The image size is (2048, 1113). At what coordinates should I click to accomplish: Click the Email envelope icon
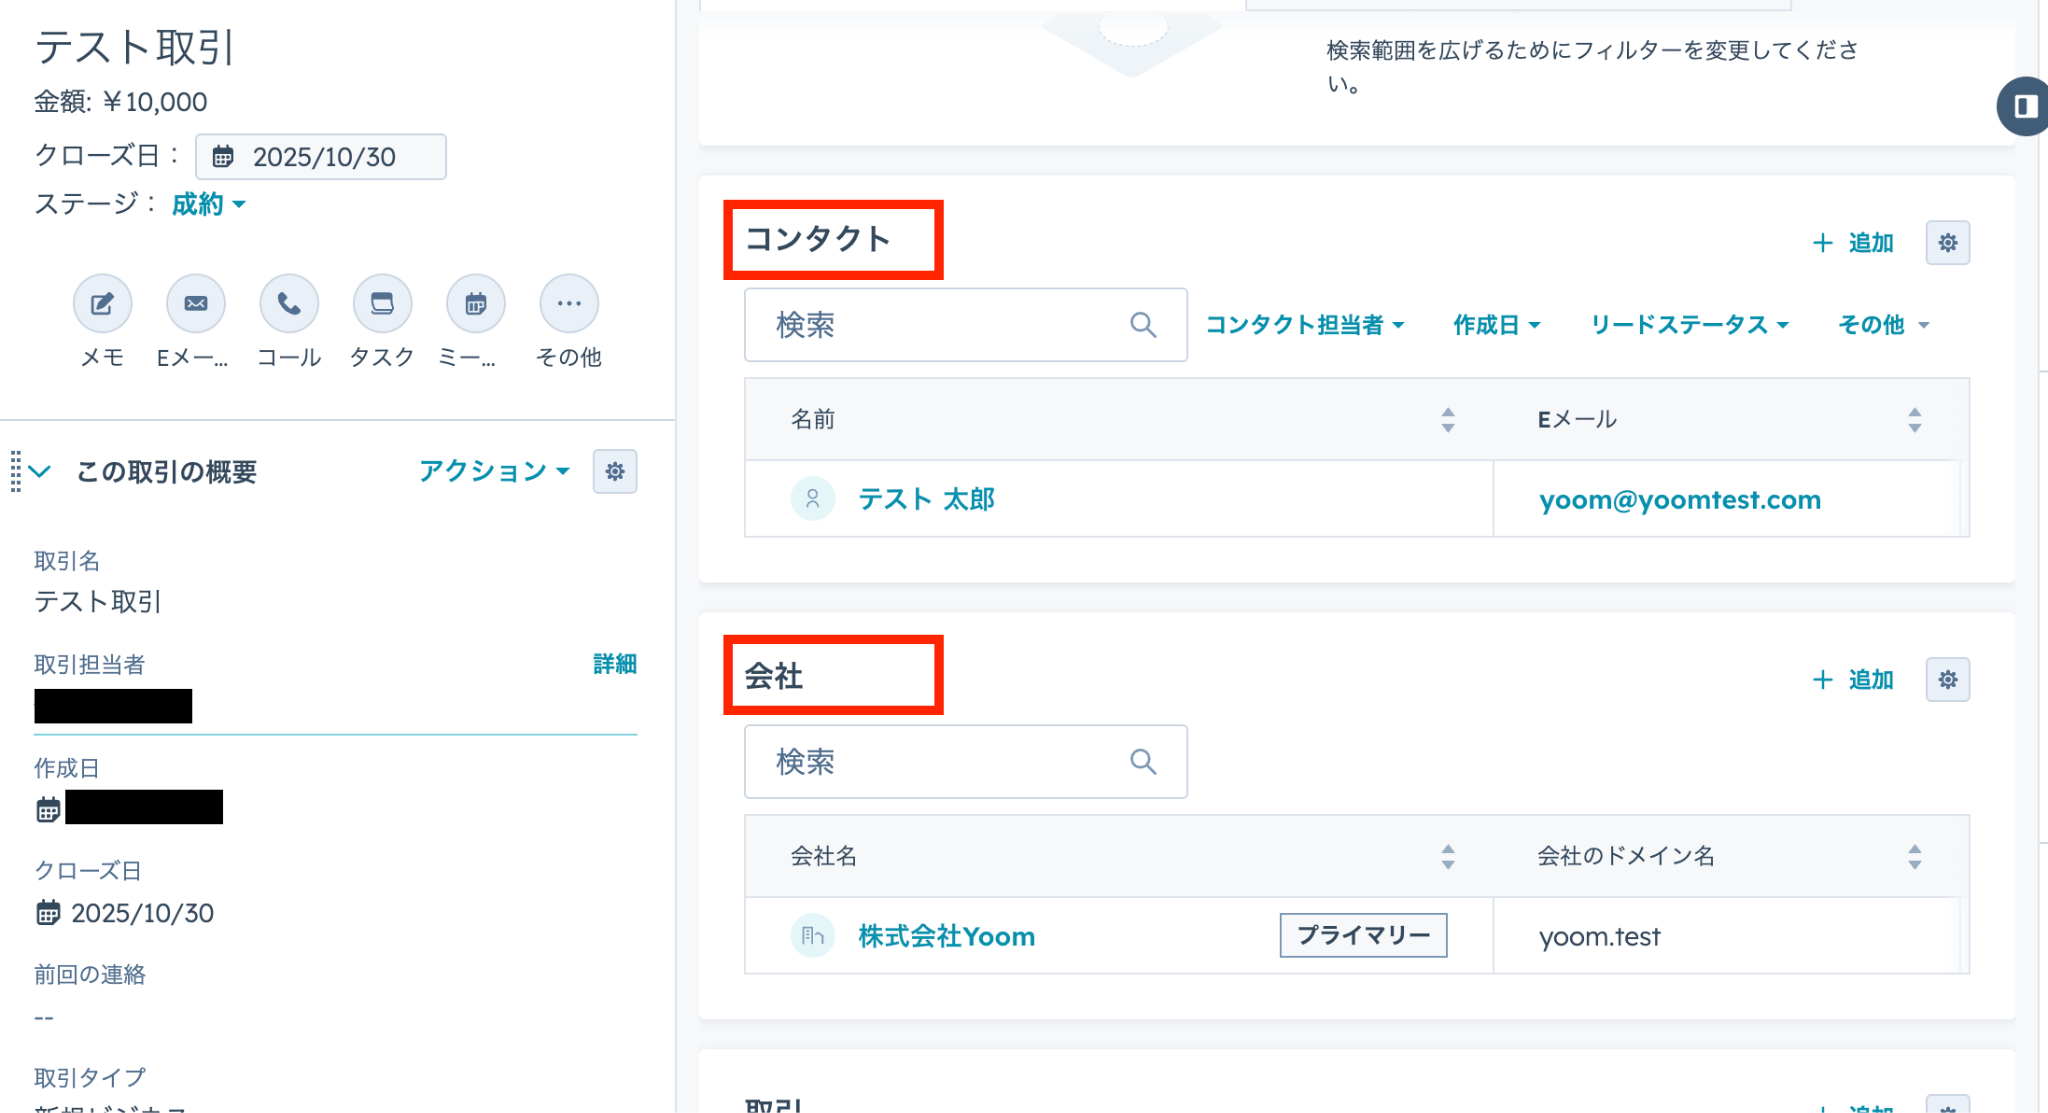(195, 303)
